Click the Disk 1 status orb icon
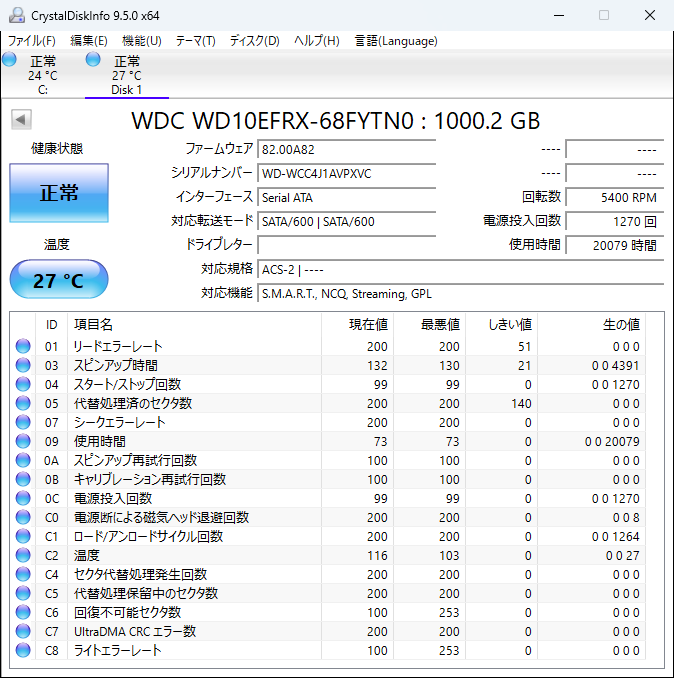Screen dimensions: 674x678 point(93,60)
